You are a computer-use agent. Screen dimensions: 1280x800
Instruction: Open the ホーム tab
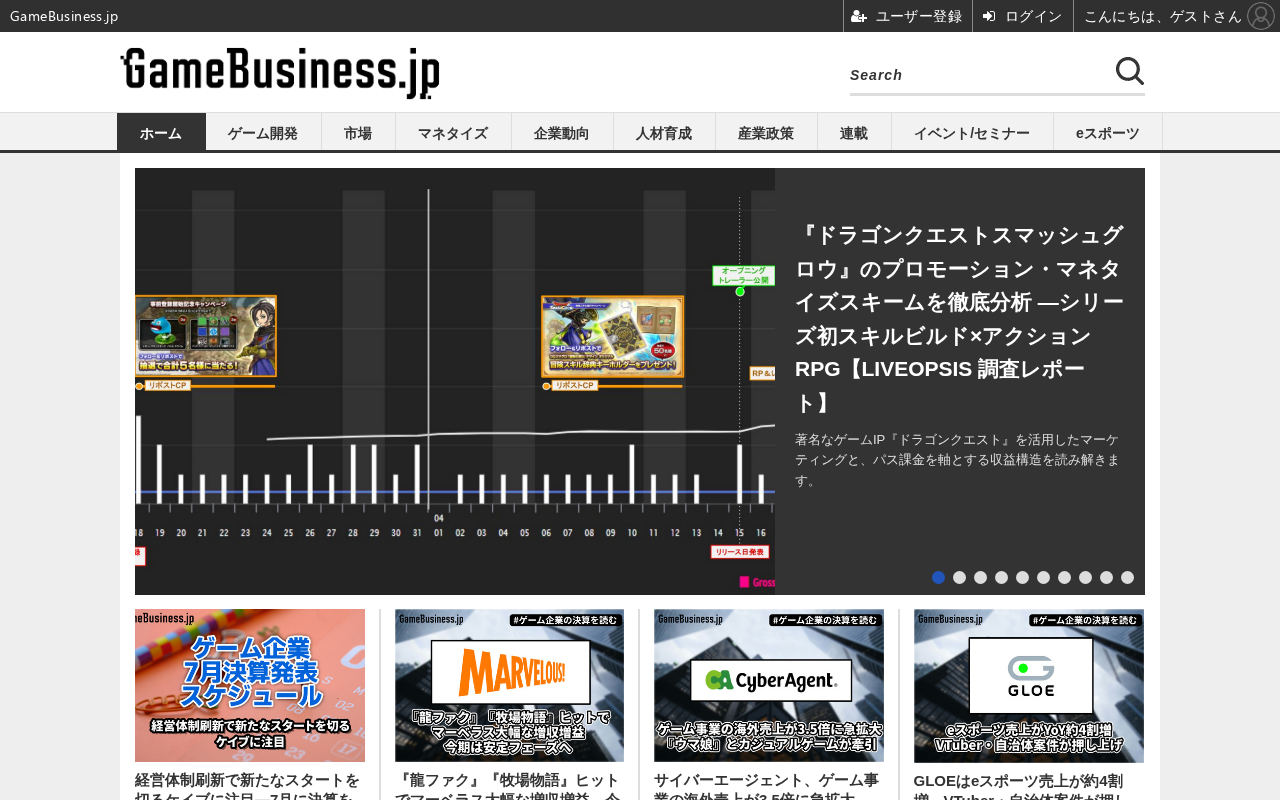(x=161, y=132)
